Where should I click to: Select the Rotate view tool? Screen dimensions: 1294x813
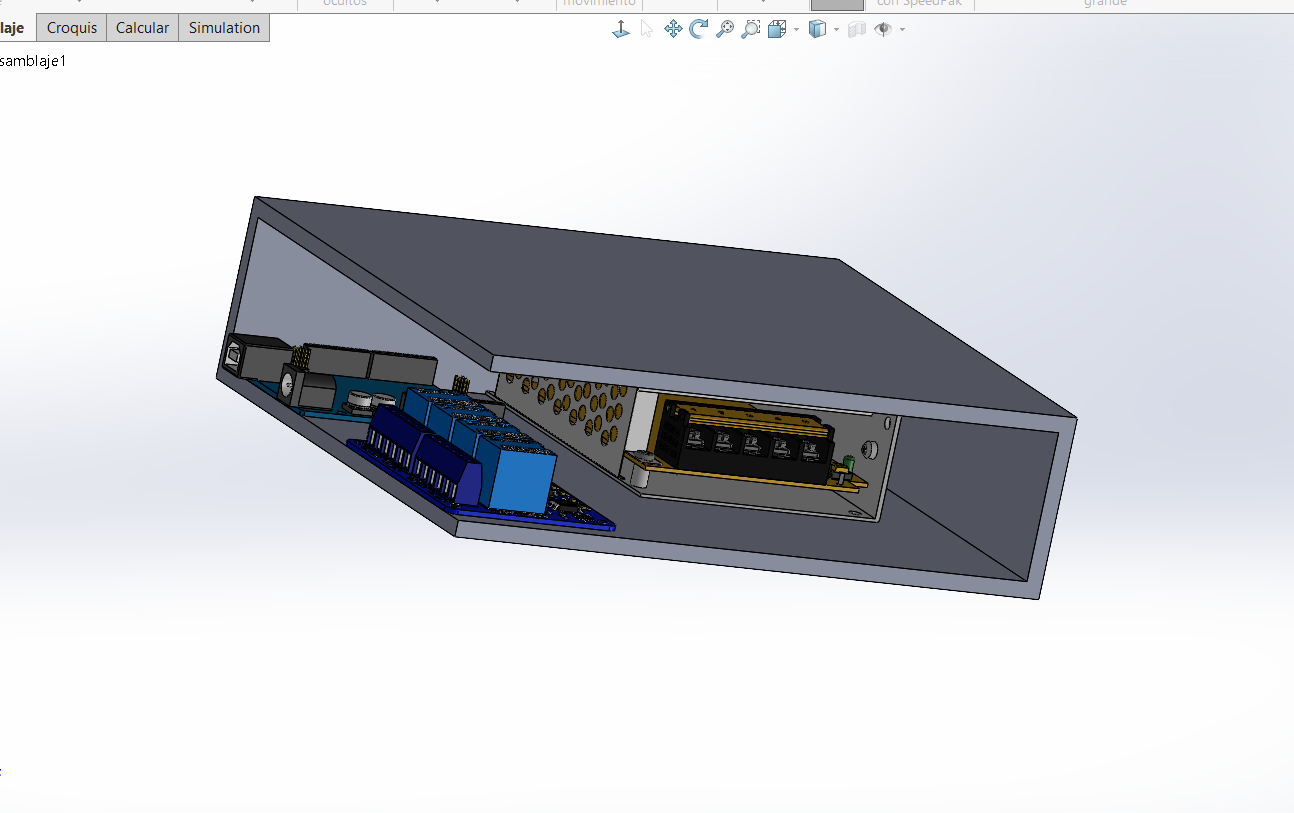[x=698, y=29]
